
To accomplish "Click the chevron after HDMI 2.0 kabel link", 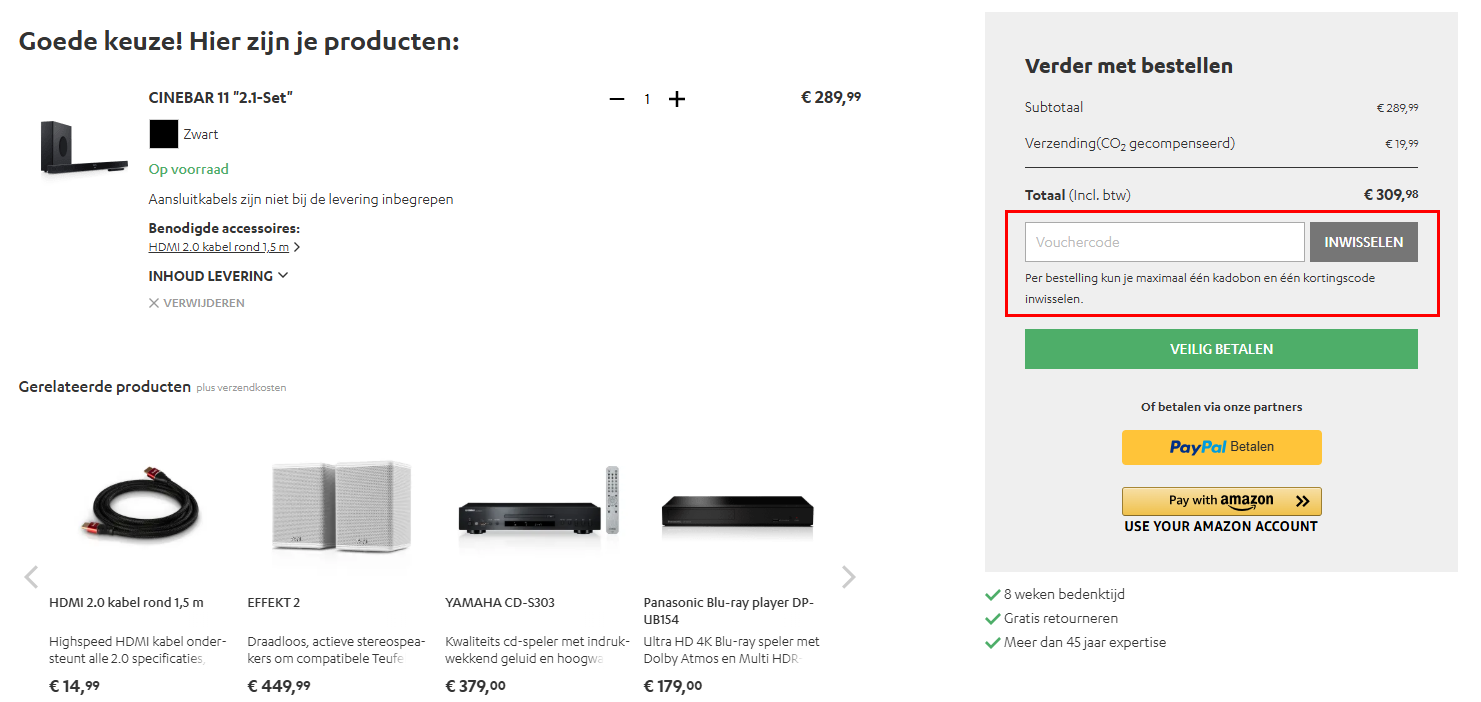I will point(299,246).
